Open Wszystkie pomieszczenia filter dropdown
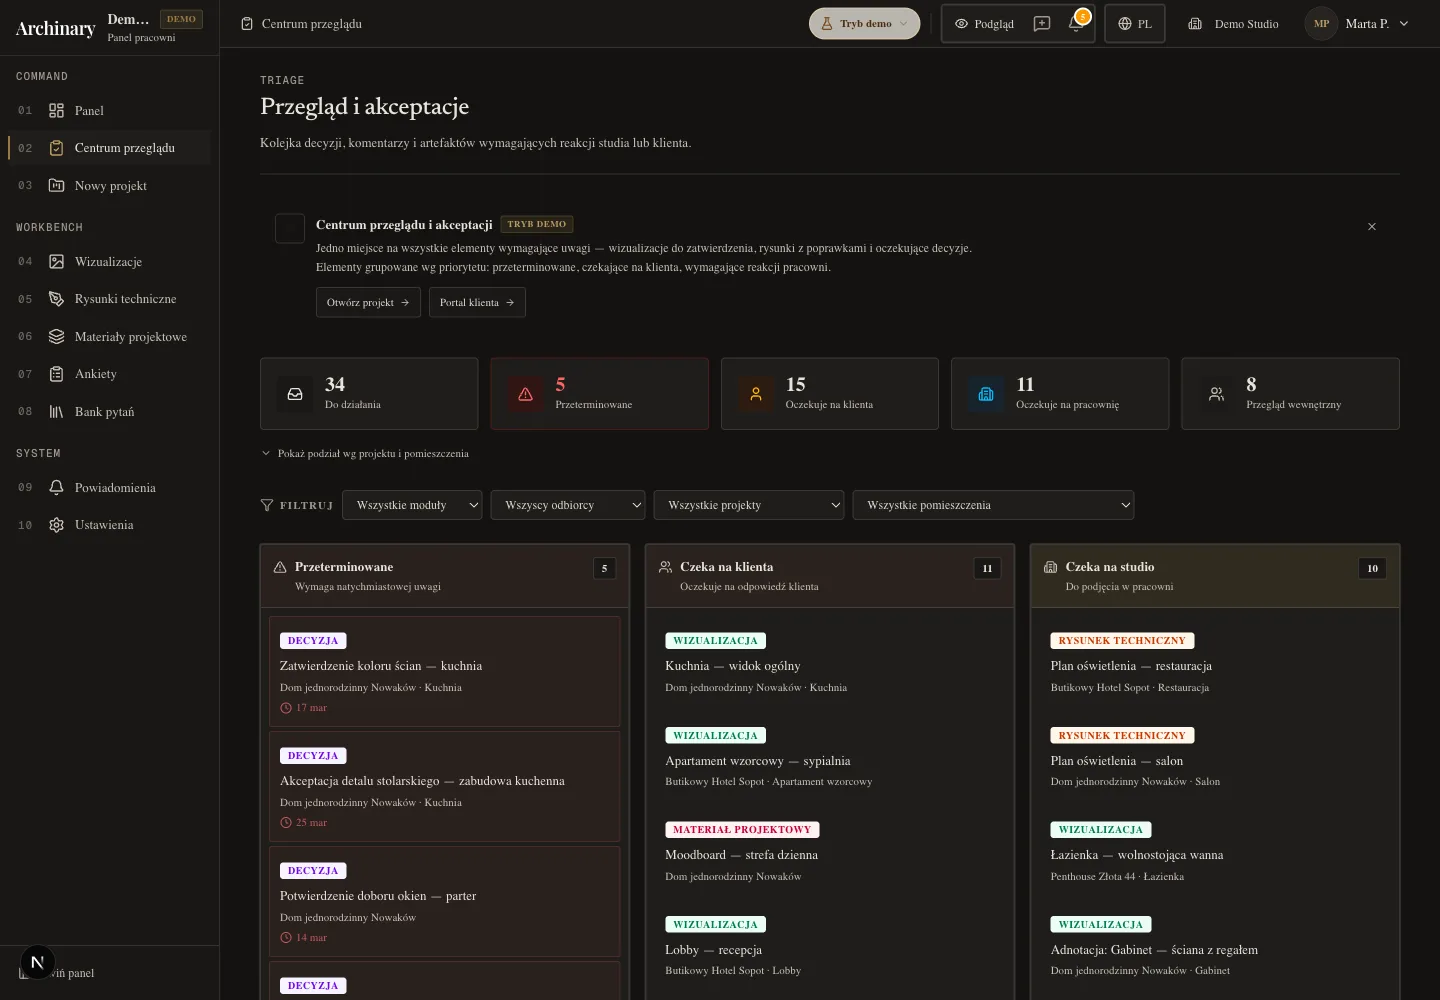 (993, 505)
